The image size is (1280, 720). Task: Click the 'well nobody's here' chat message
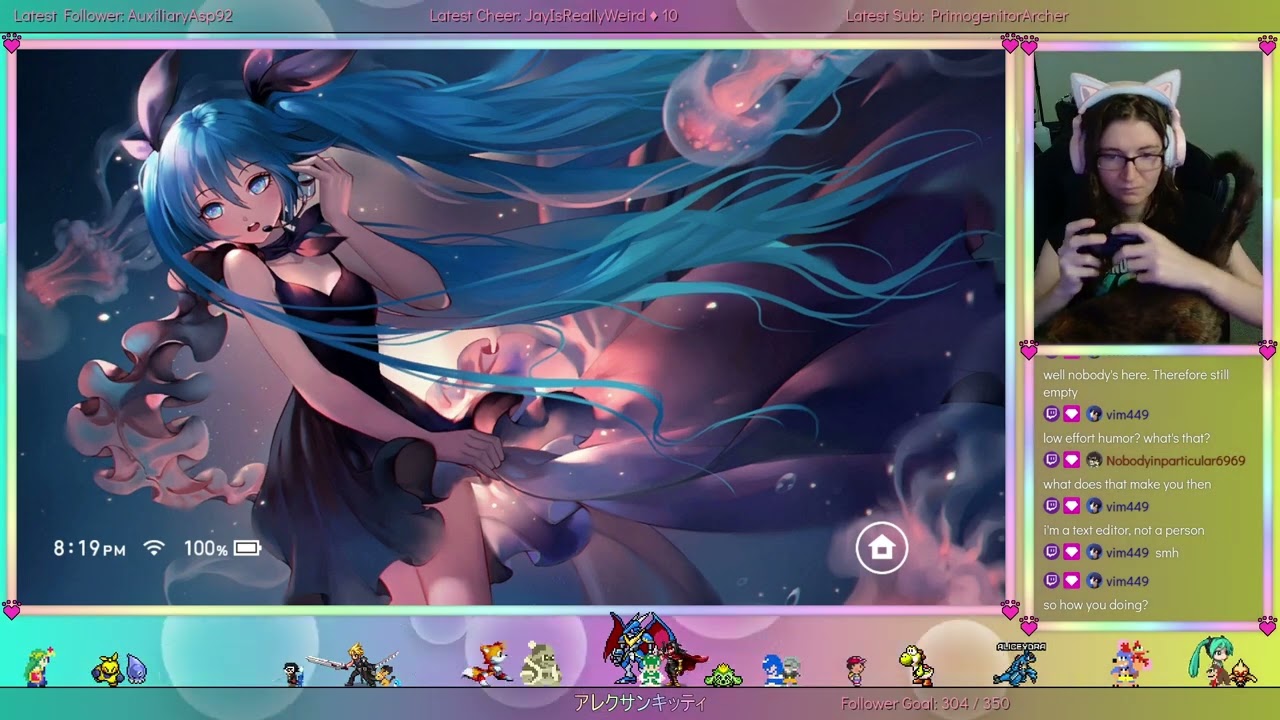(x=1136, y=384)
